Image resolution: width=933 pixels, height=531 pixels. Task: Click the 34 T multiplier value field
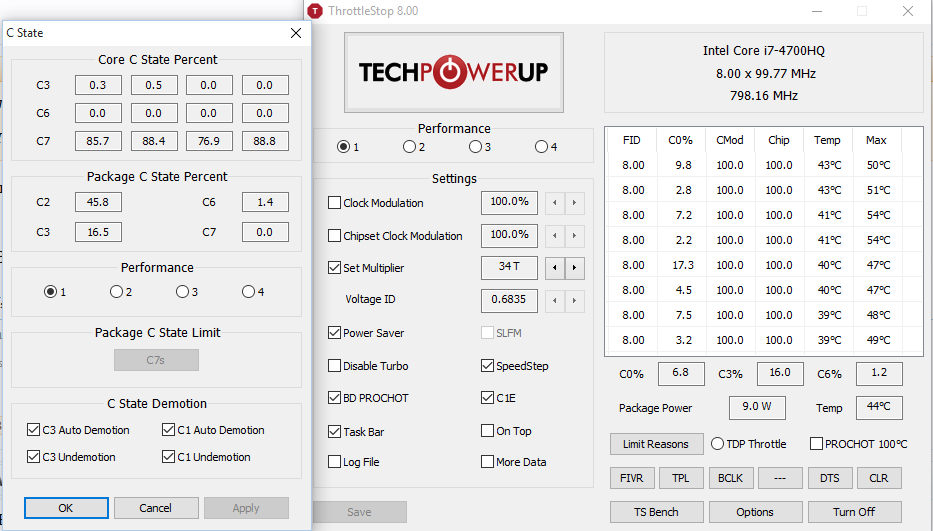click(509, 268)
